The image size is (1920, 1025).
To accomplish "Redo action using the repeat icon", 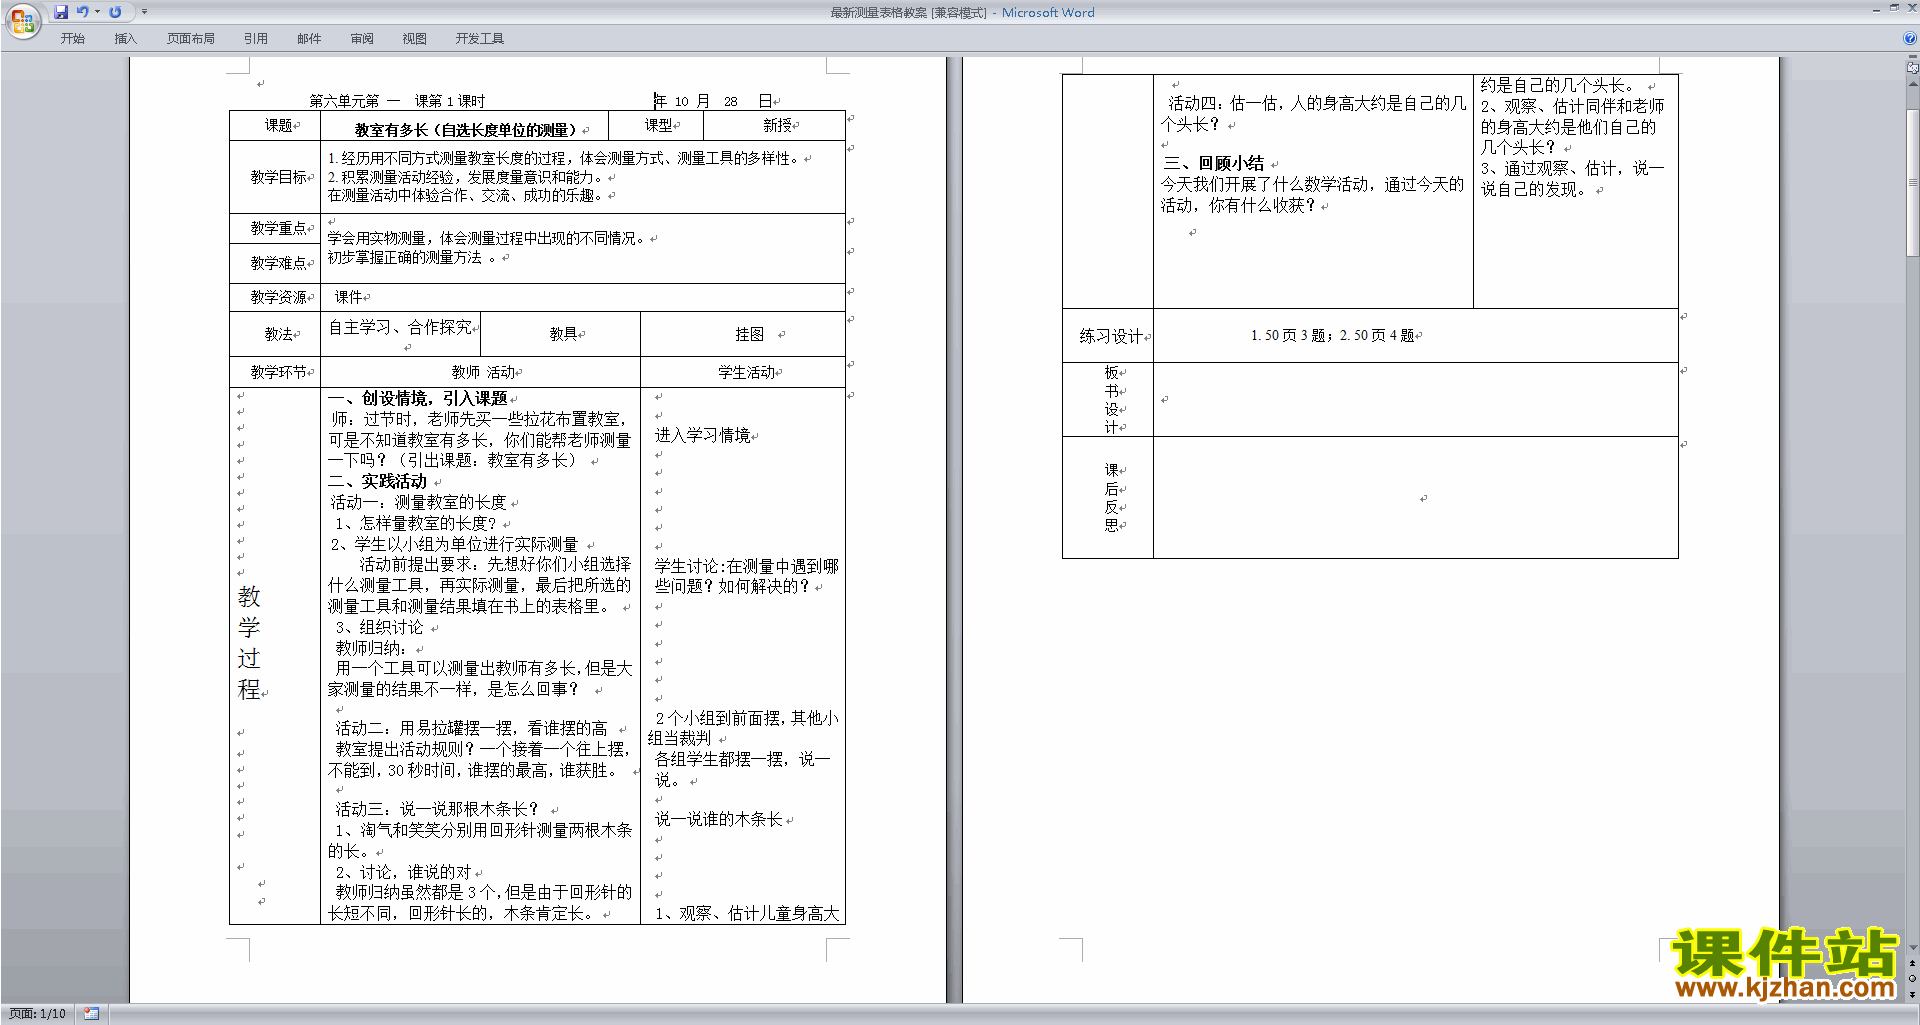I will tap(115, 12).
